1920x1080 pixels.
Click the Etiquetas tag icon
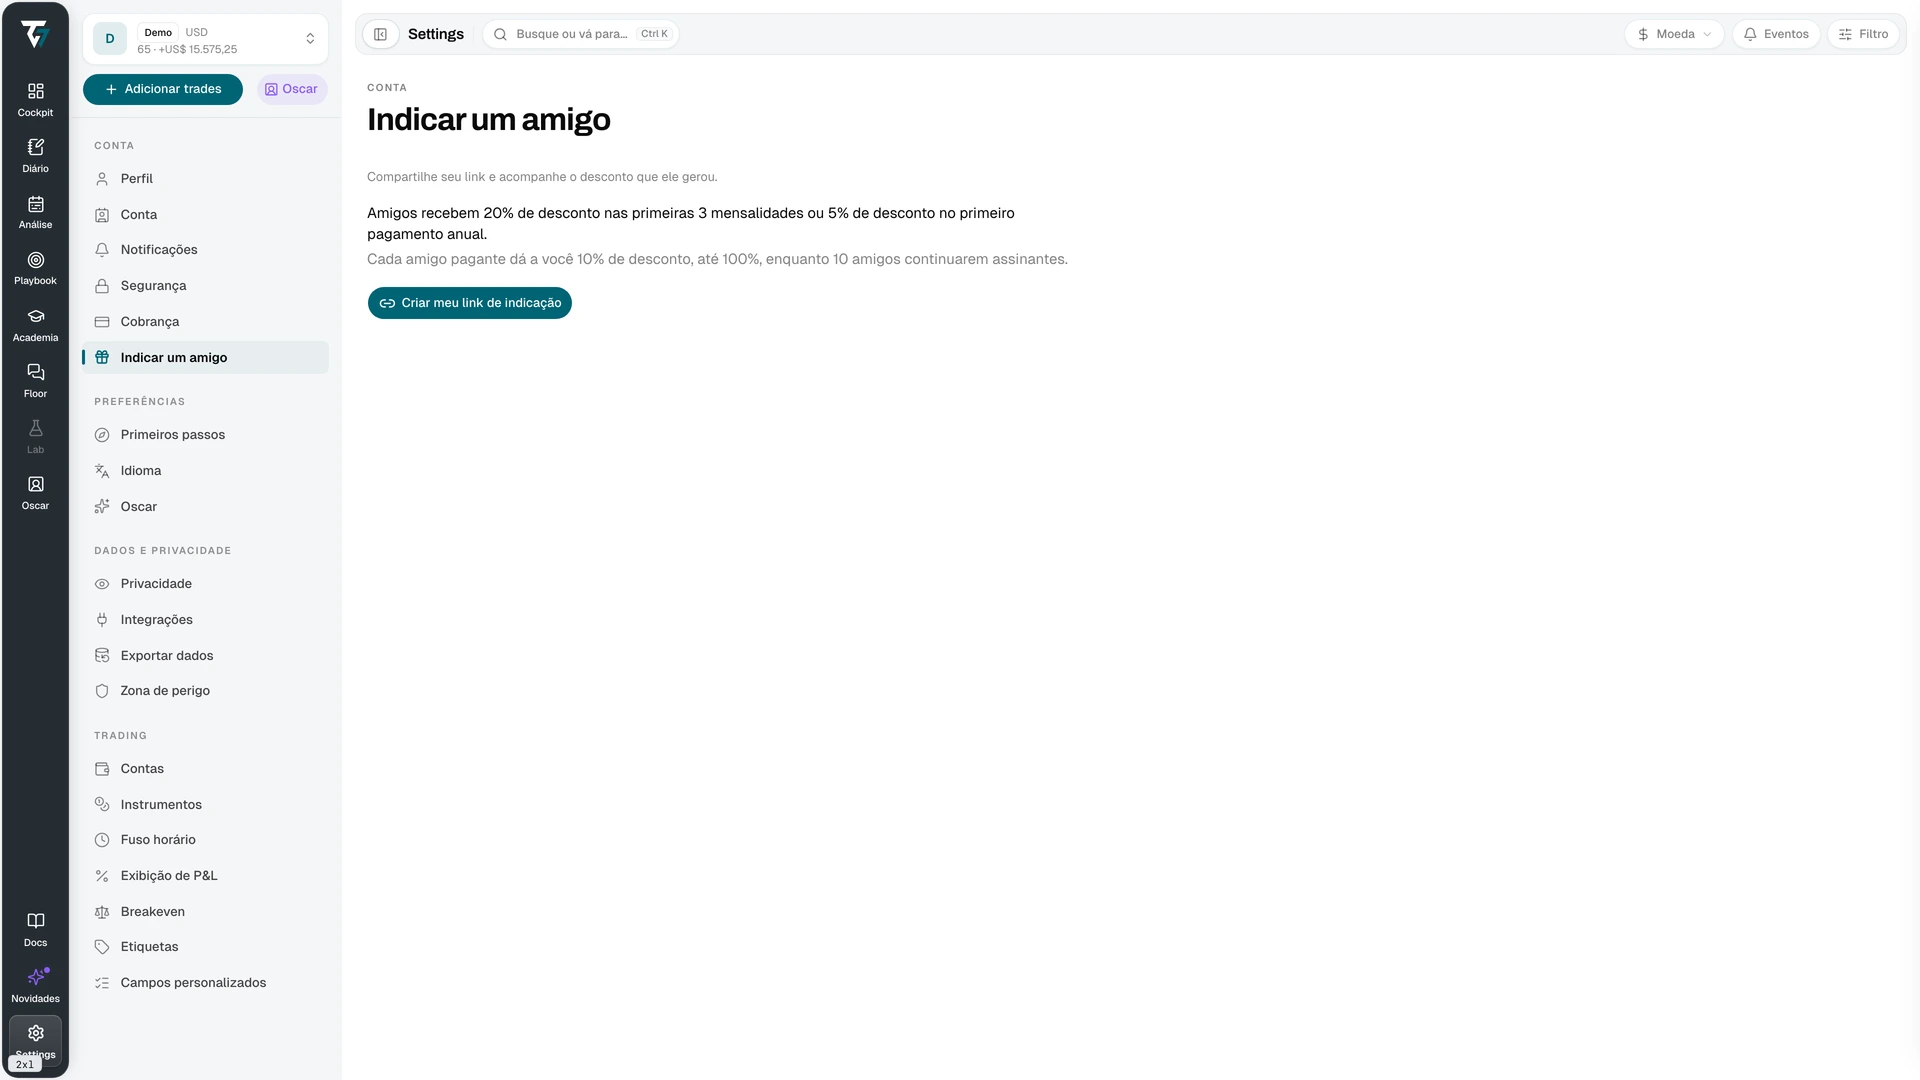pyautogui.click(x=102, y=947)
